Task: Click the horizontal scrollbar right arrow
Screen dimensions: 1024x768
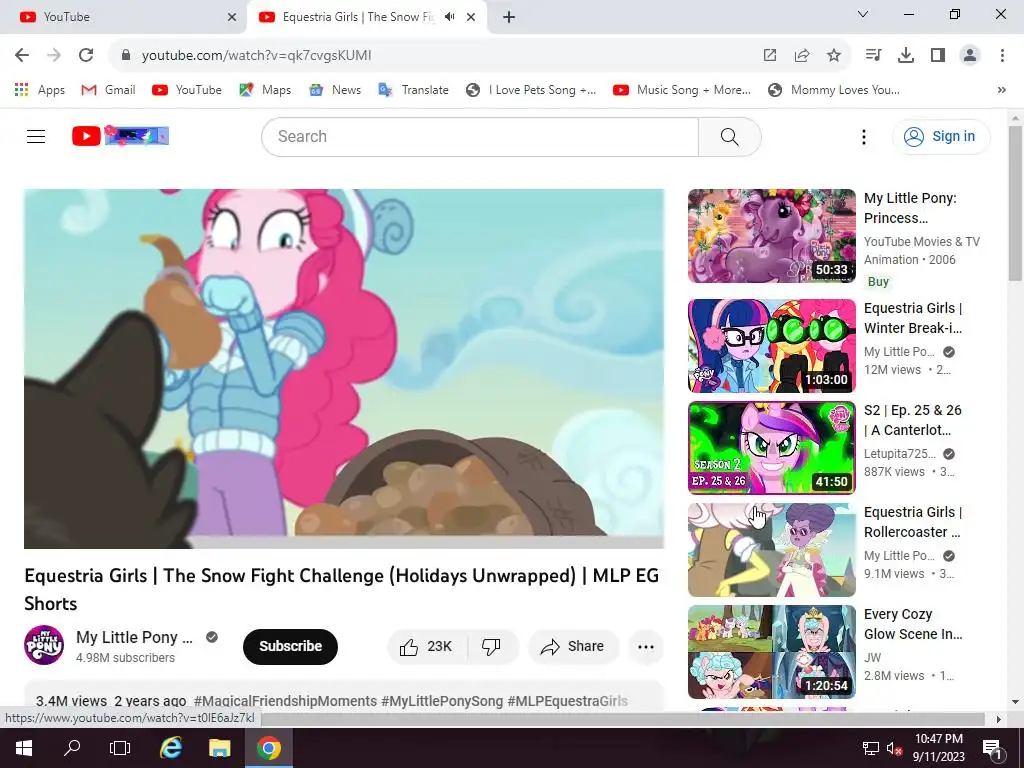Action: 999,719
